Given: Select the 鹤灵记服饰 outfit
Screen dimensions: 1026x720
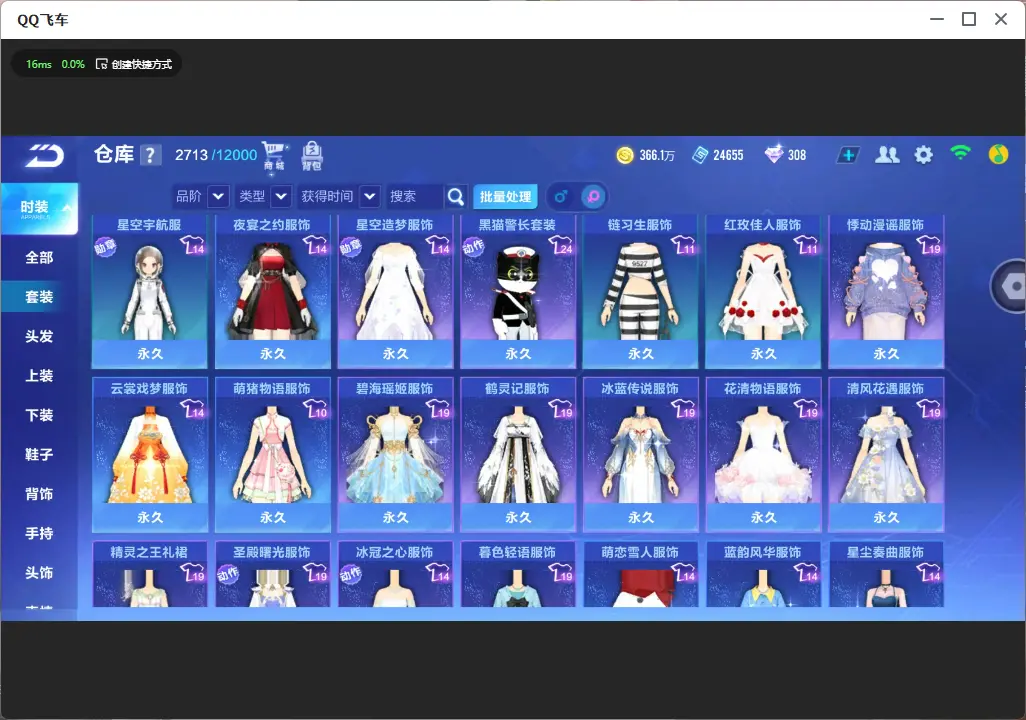Looking at the screenshot, I should [518, 455].
